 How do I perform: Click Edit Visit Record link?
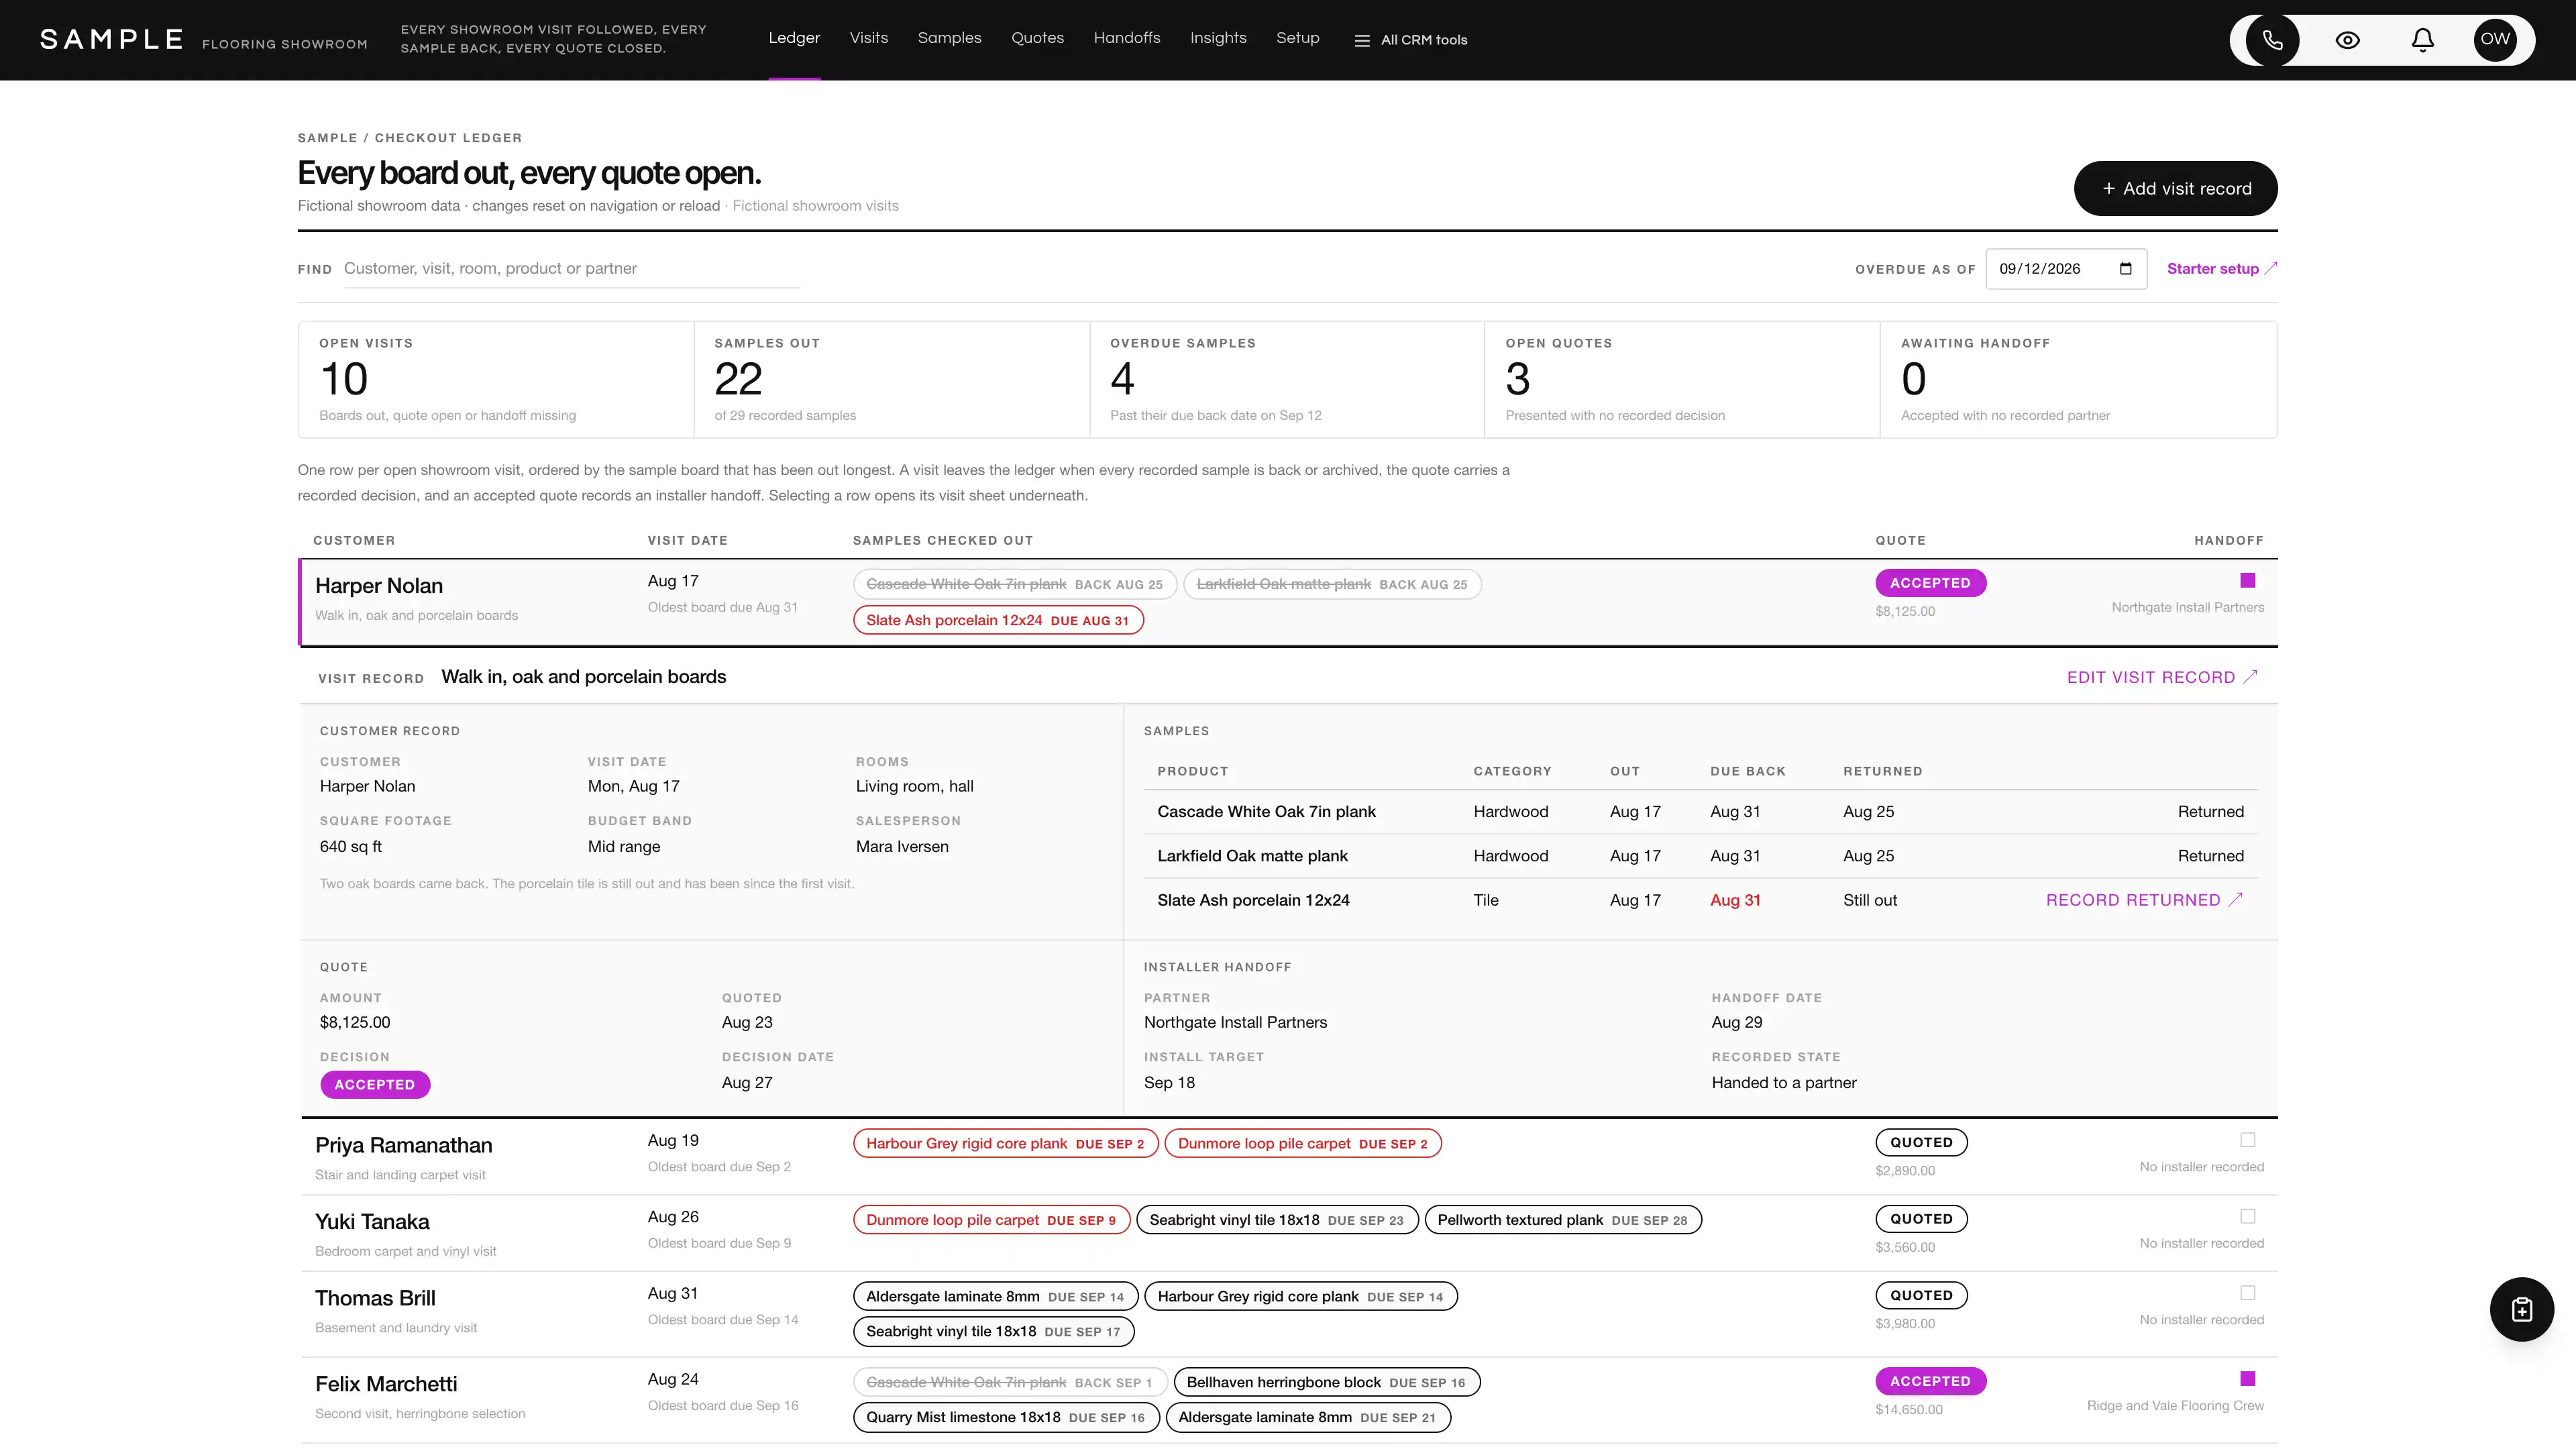point(2161,678)
